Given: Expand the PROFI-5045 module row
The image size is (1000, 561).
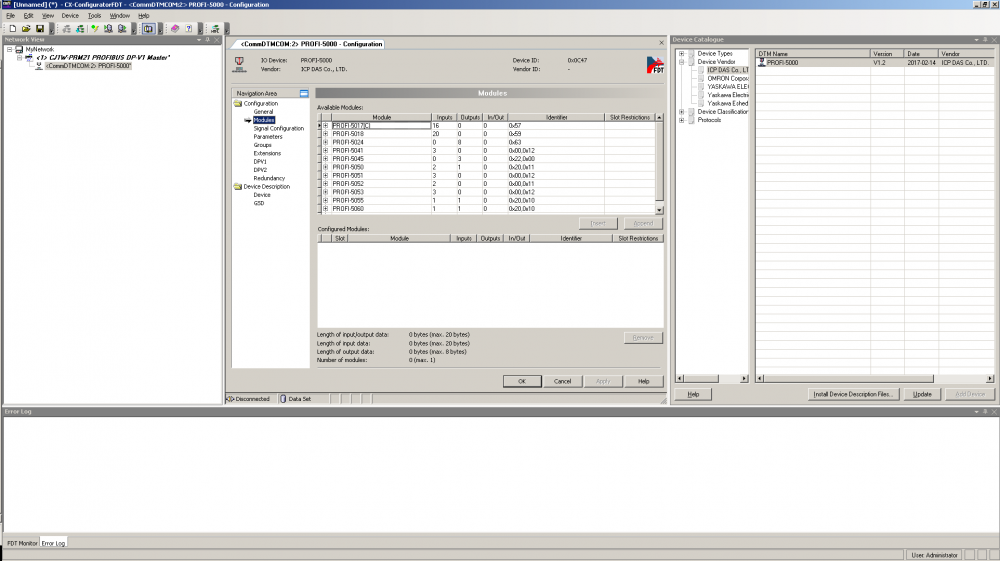Looking at the screenshot, I should 325,159.
